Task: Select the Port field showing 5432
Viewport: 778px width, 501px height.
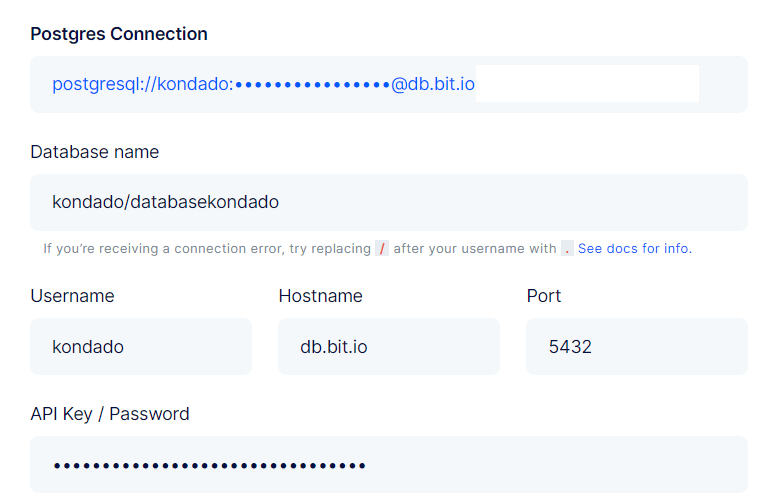Action: [636, 347]
